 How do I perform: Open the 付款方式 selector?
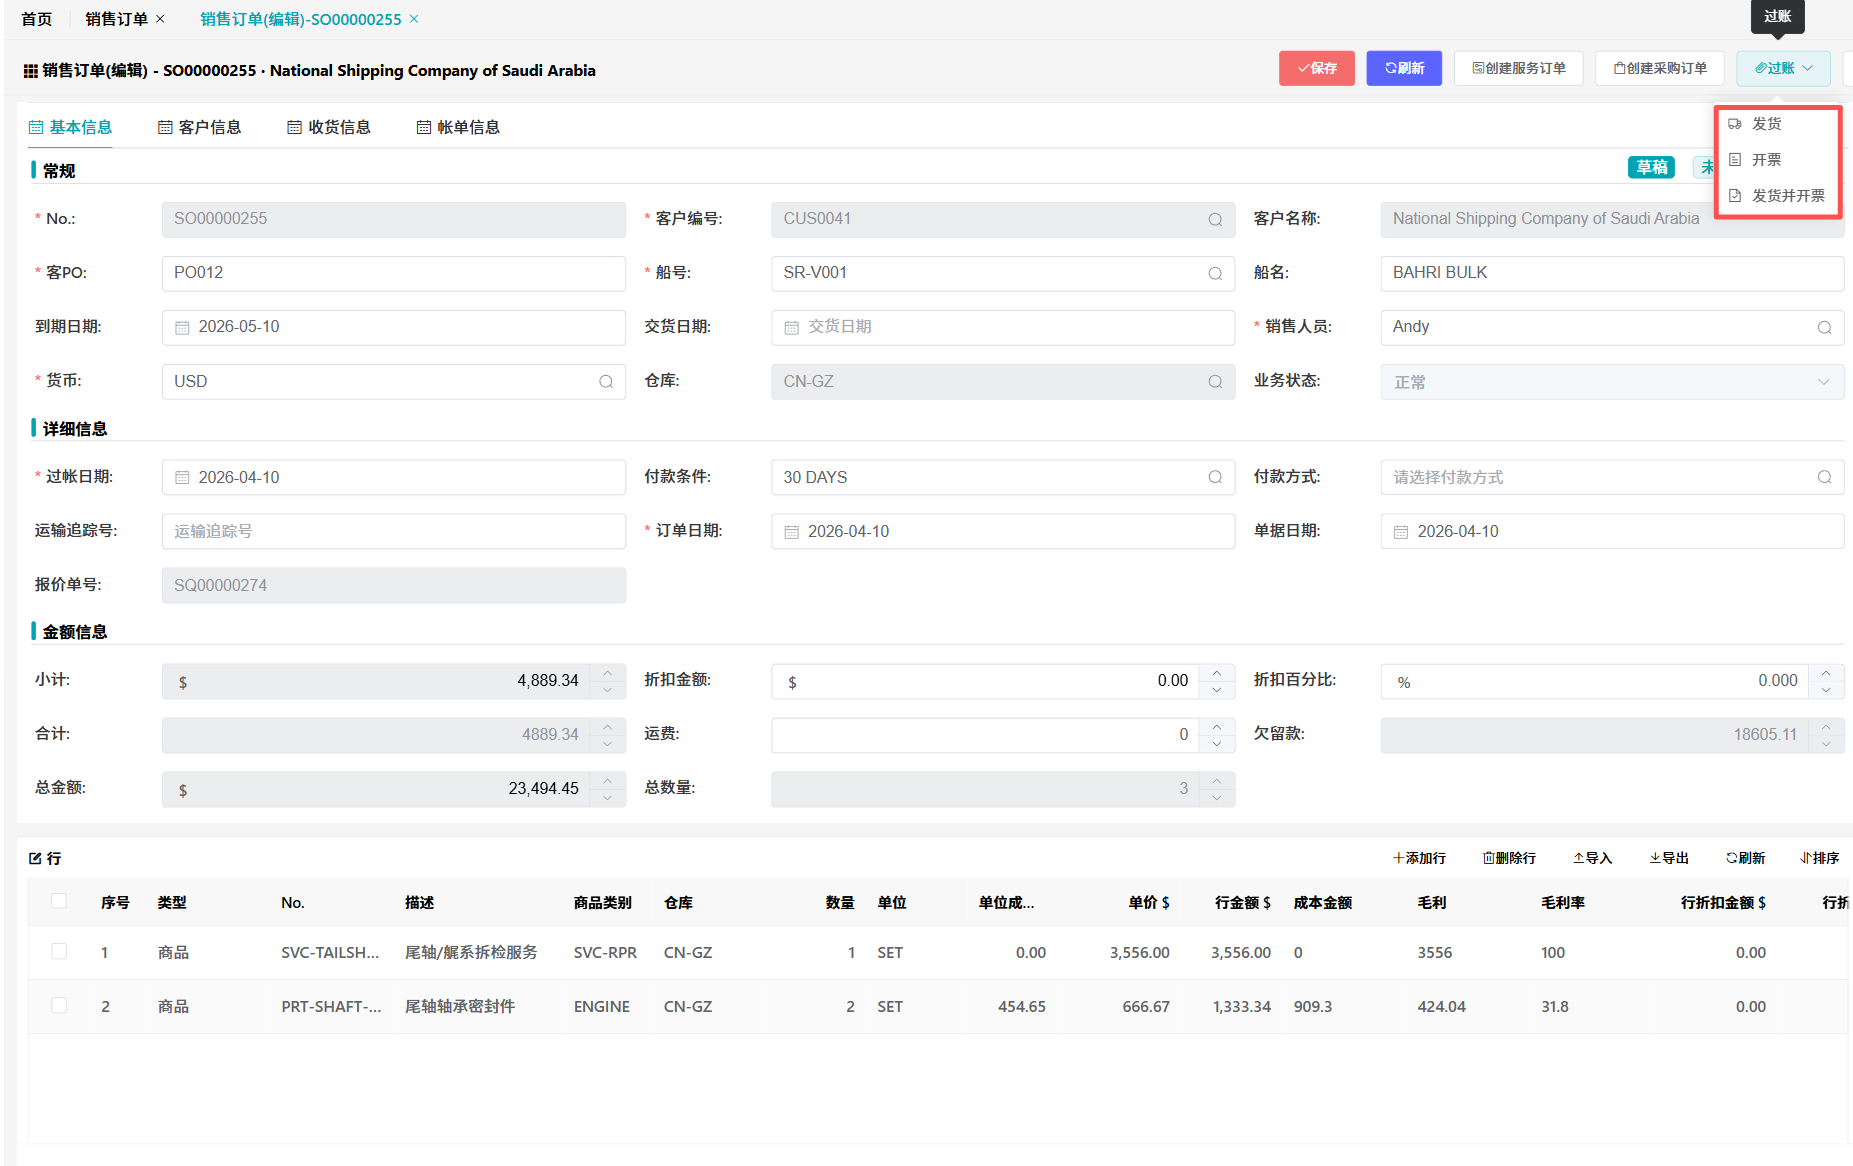(1611, 478)
